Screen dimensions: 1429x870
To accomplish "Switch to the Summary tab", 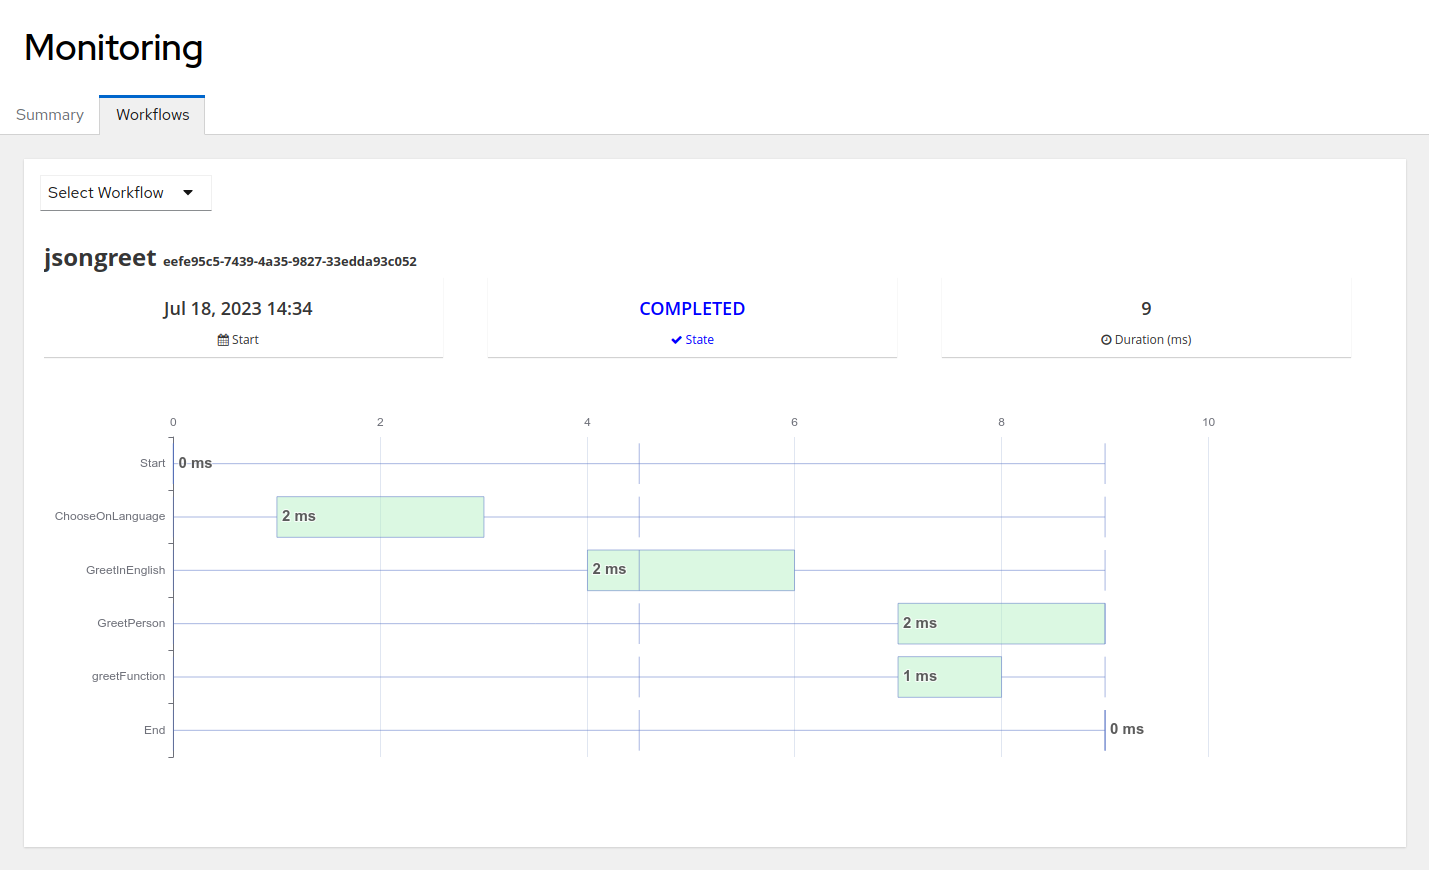I will (49, 114).
